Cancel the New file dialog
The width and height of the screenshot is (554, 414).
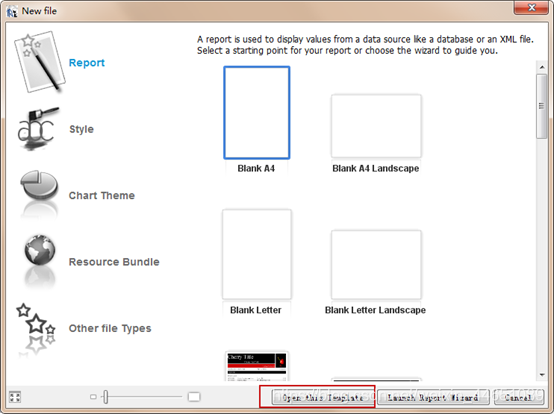pyautogui.click(x=518, y=397)
